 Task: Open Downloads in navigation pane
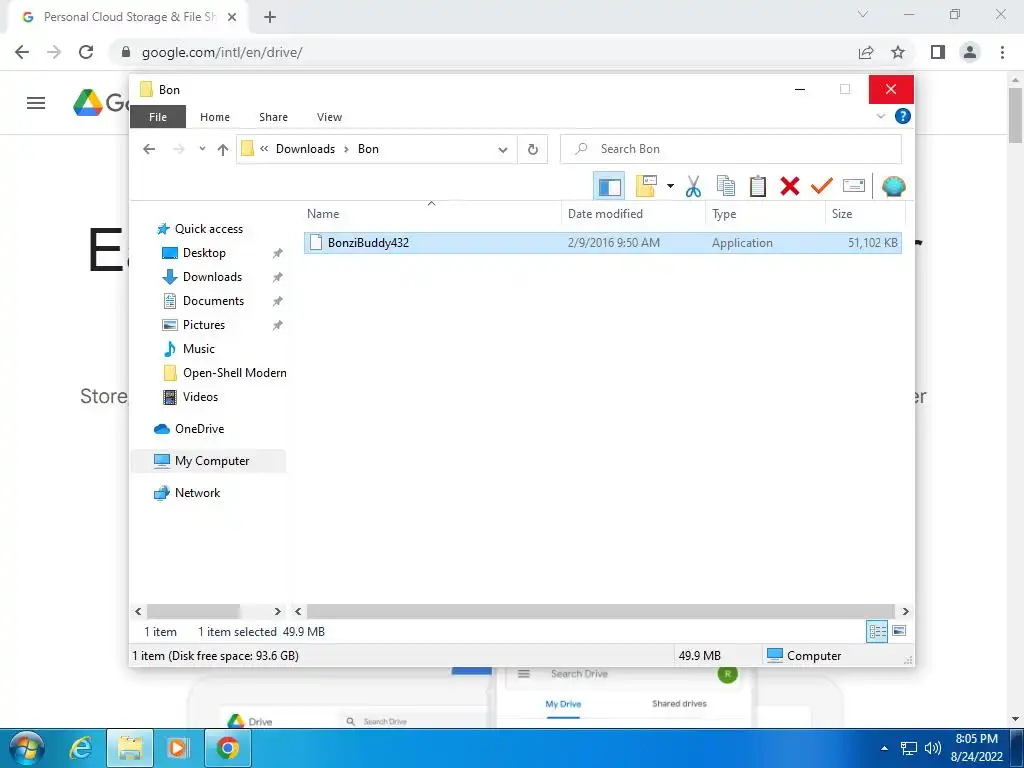coord(212,277)
